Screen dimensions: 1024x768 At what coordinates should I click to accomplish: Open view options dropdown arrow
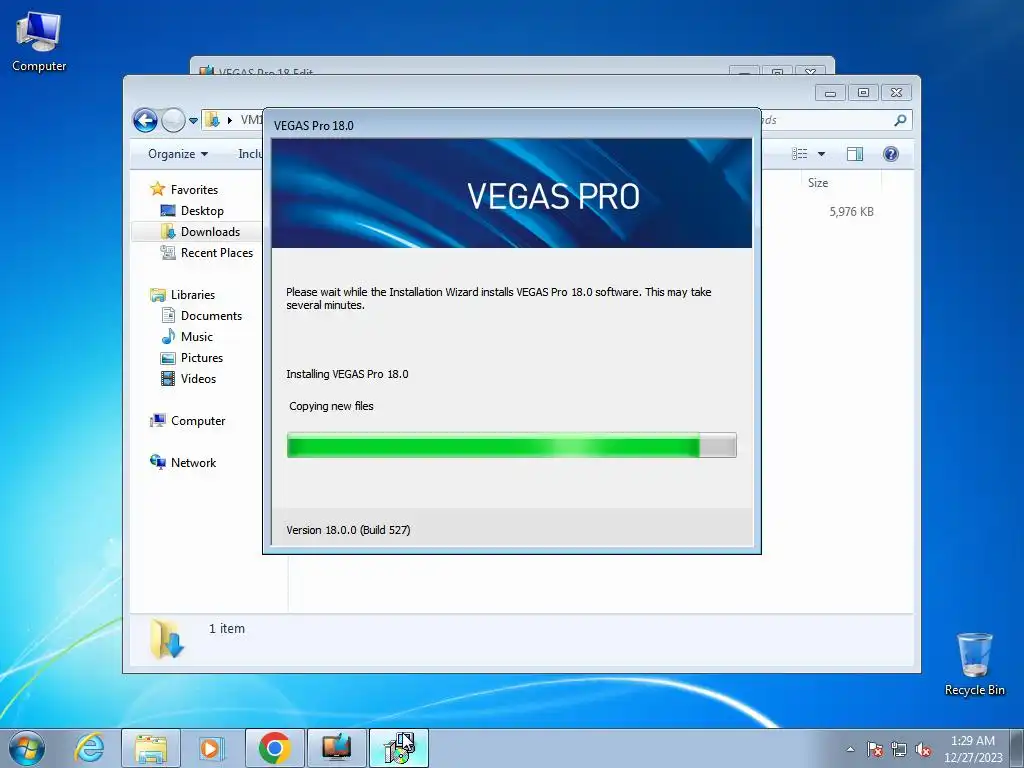pos(822,154)
